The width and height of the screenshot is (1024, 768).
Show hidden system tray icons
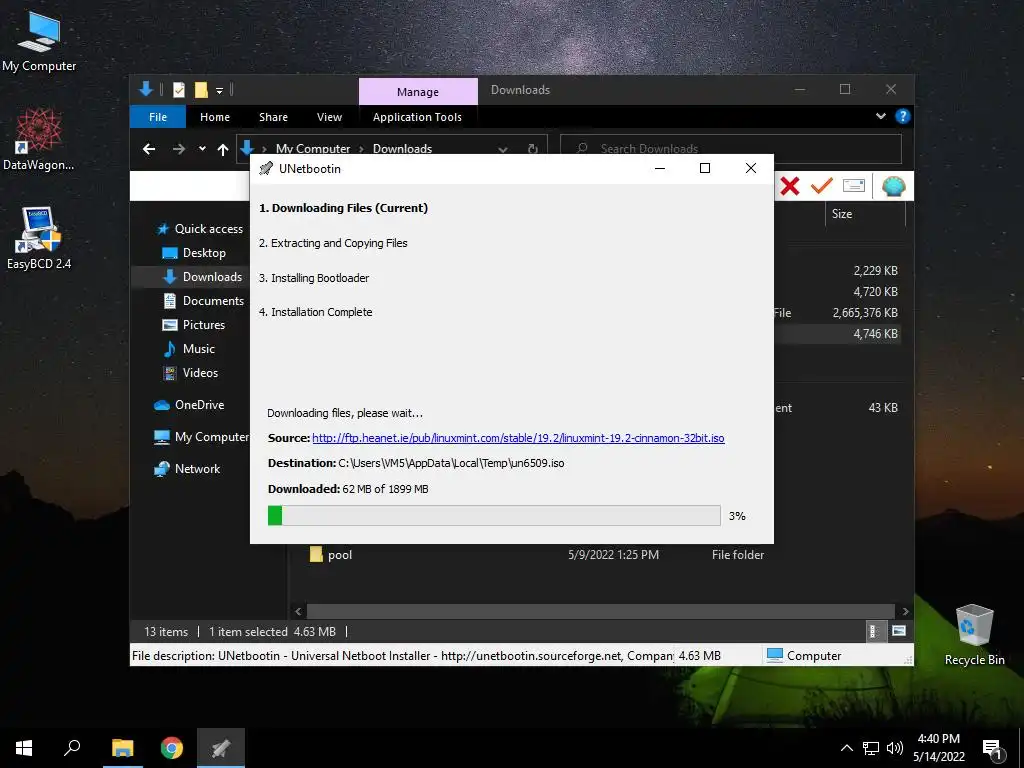846,748
